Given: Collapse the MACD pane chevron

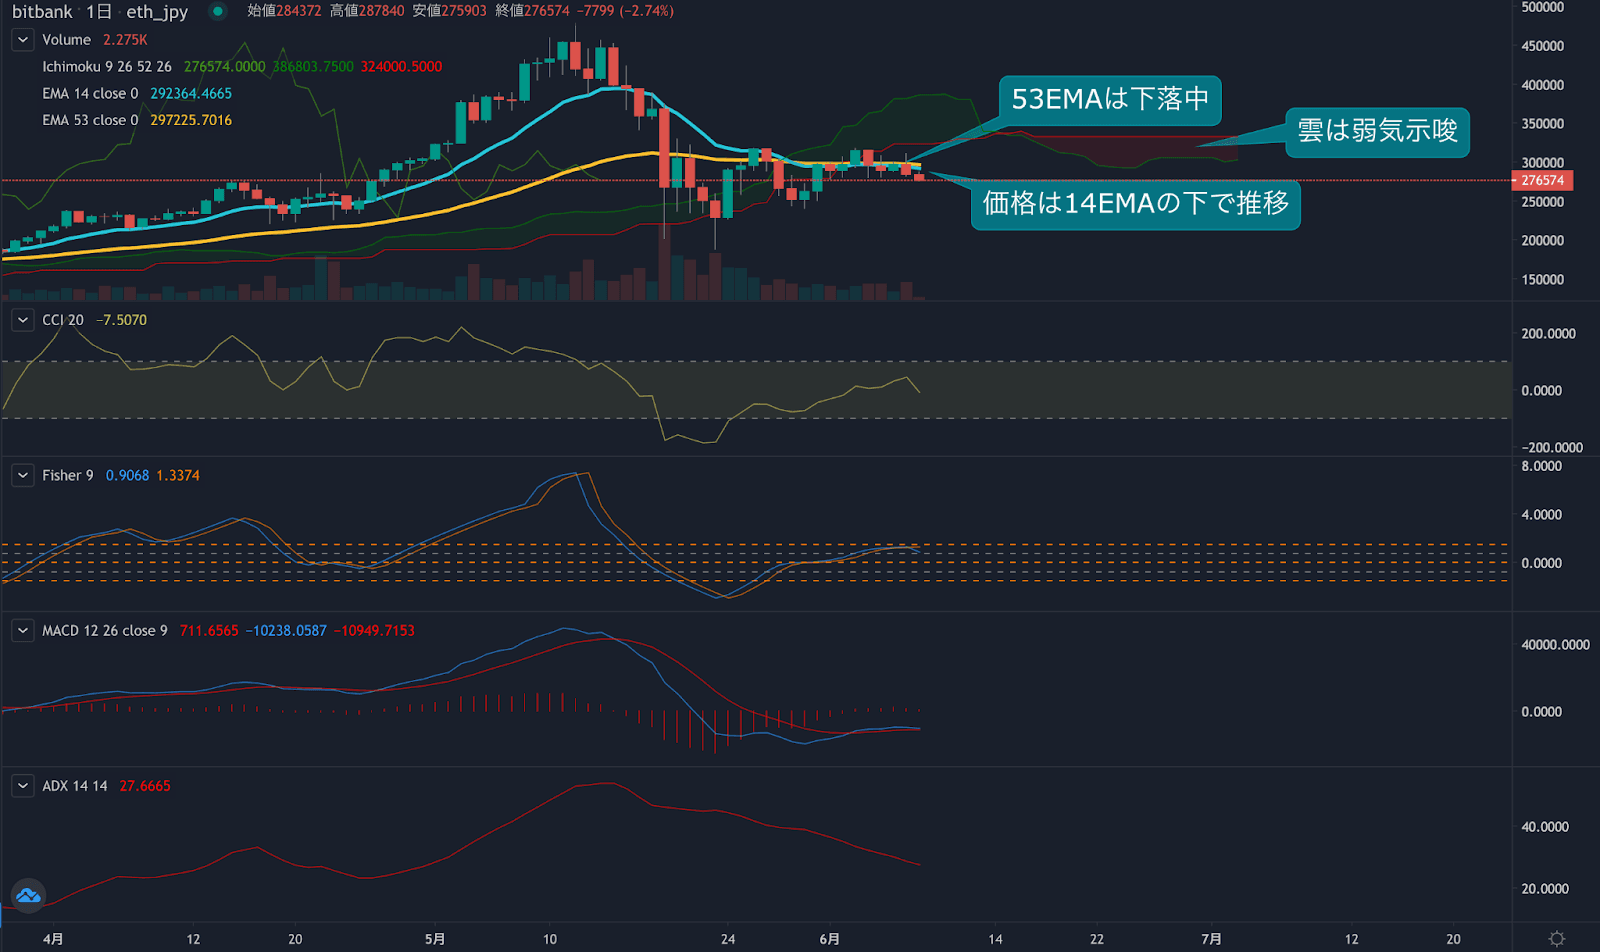Looking at the screenshot, I should pyautogui.click(x=22, y=631).
